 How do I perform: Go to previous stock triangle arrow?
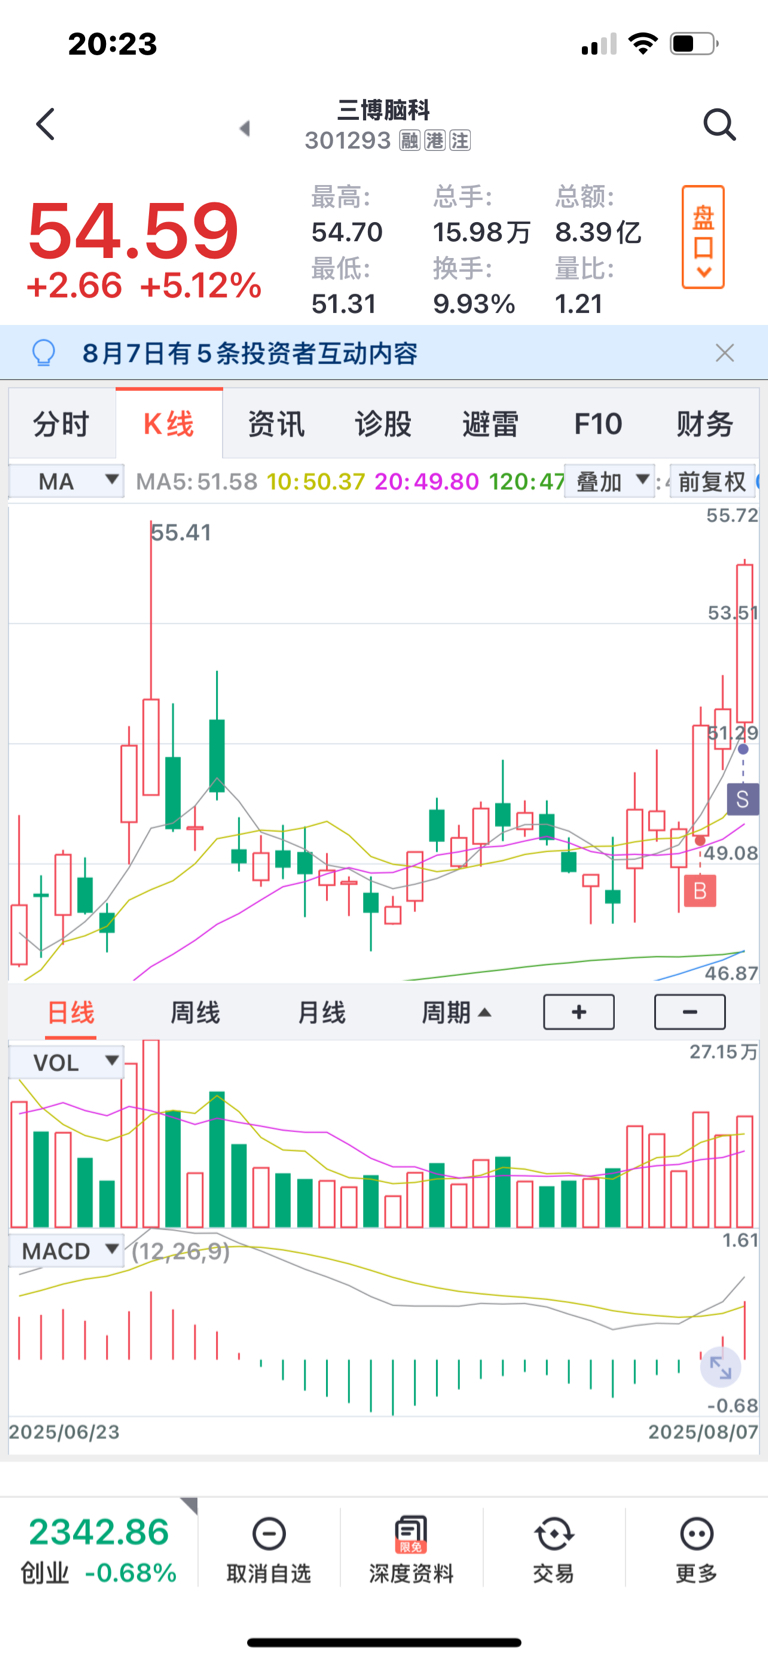[244, 128]
